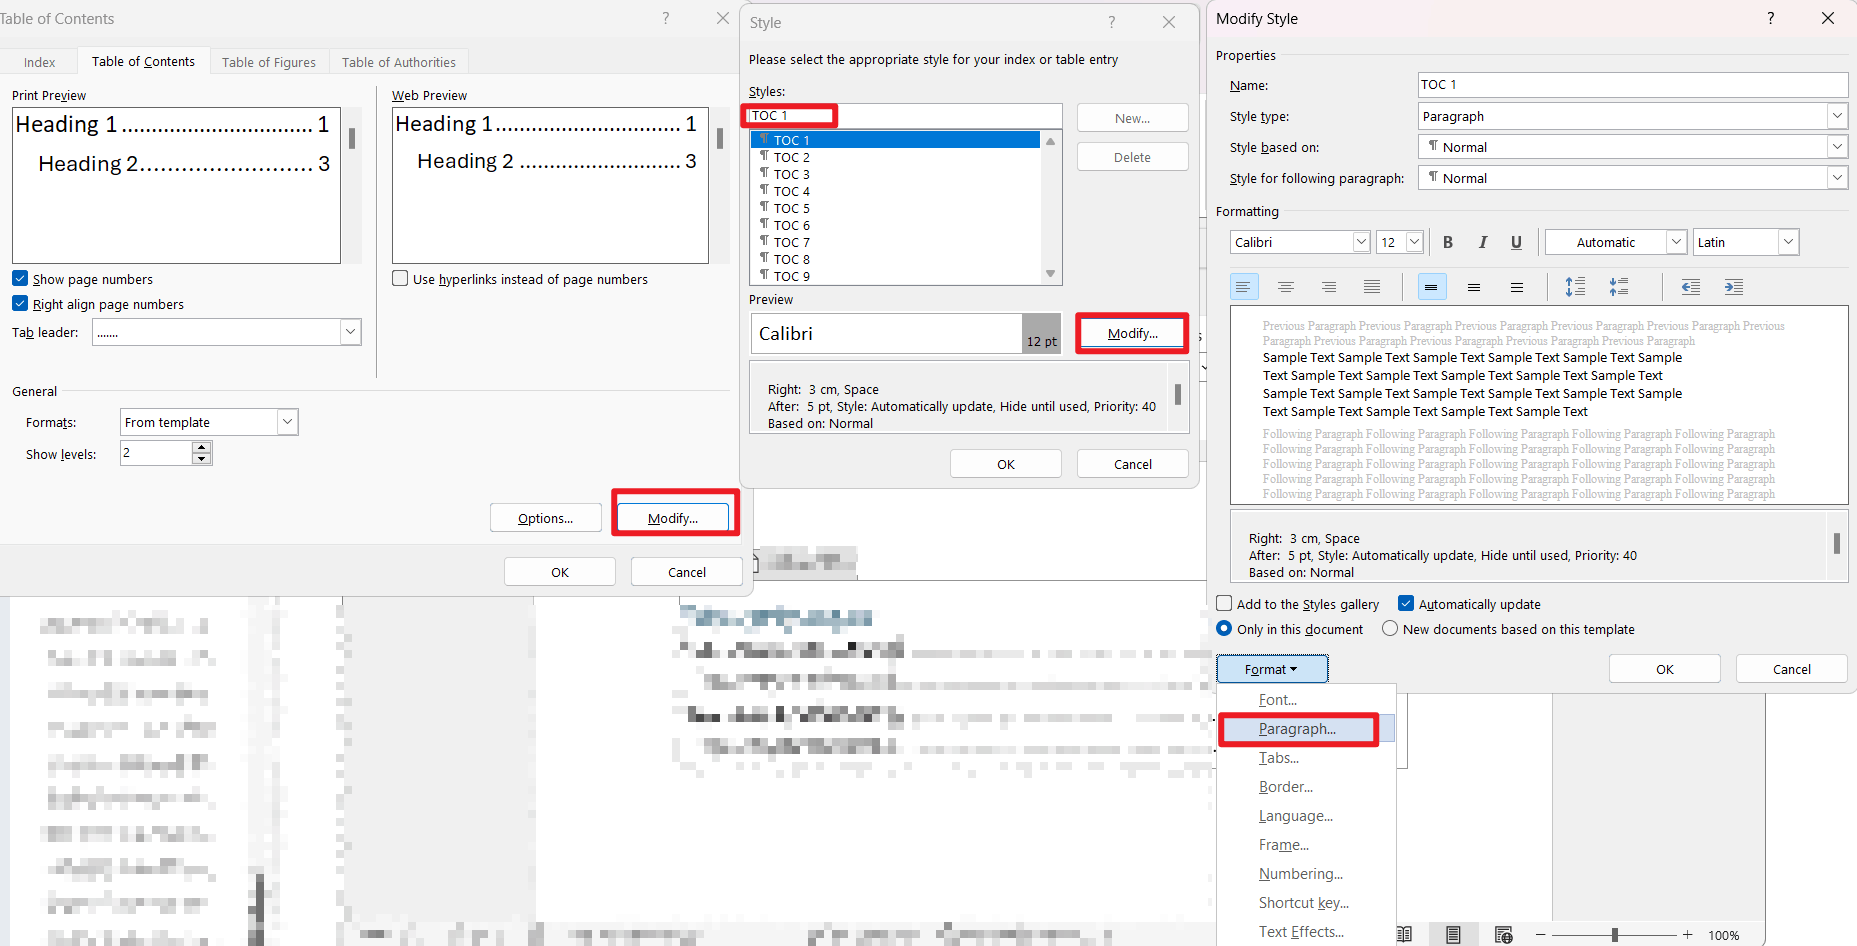This screenshot has width=1857, height=946.
Task: Align paragraph left in Modify Style
Action: point(1243,287)
